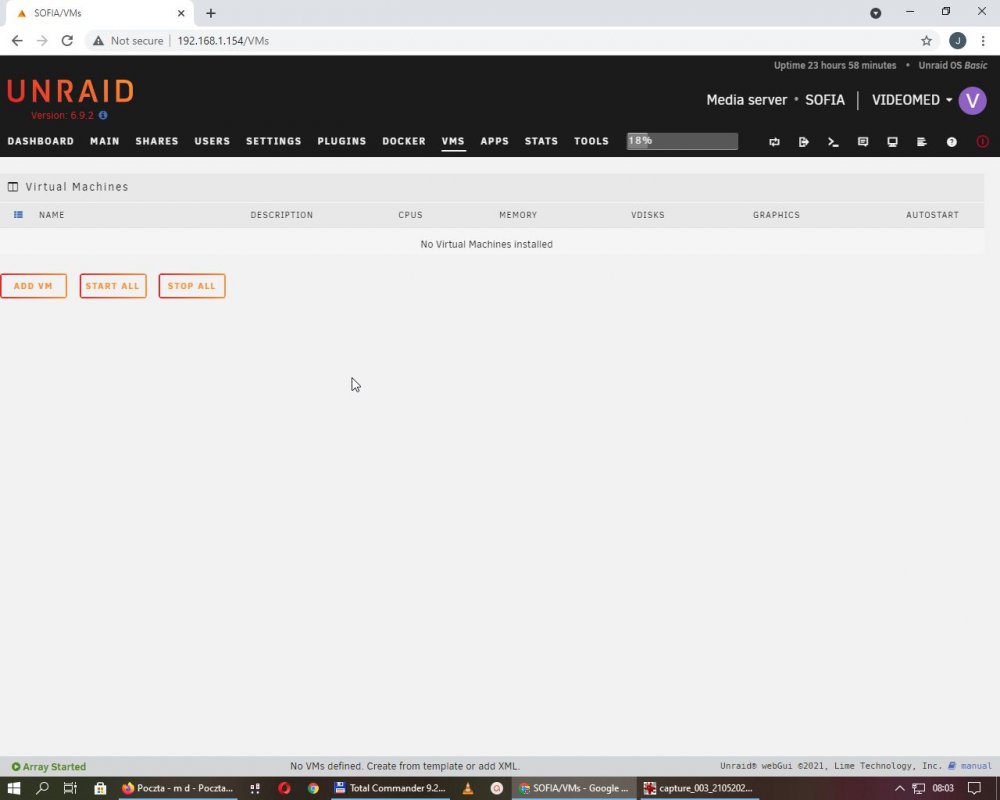
Task: Go to the DASHBOARD tab
Action: [41, 141]
